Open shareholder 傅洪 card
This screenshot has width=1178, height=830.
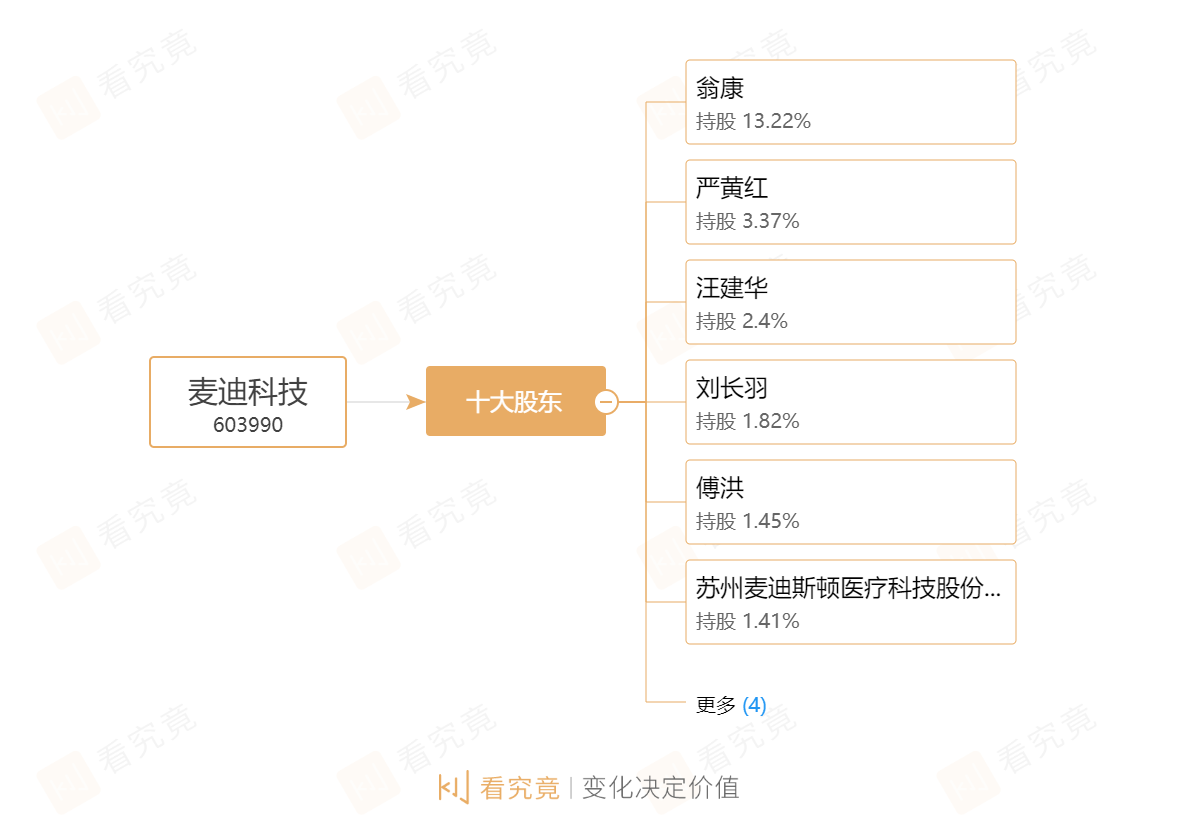pos(850,502)
